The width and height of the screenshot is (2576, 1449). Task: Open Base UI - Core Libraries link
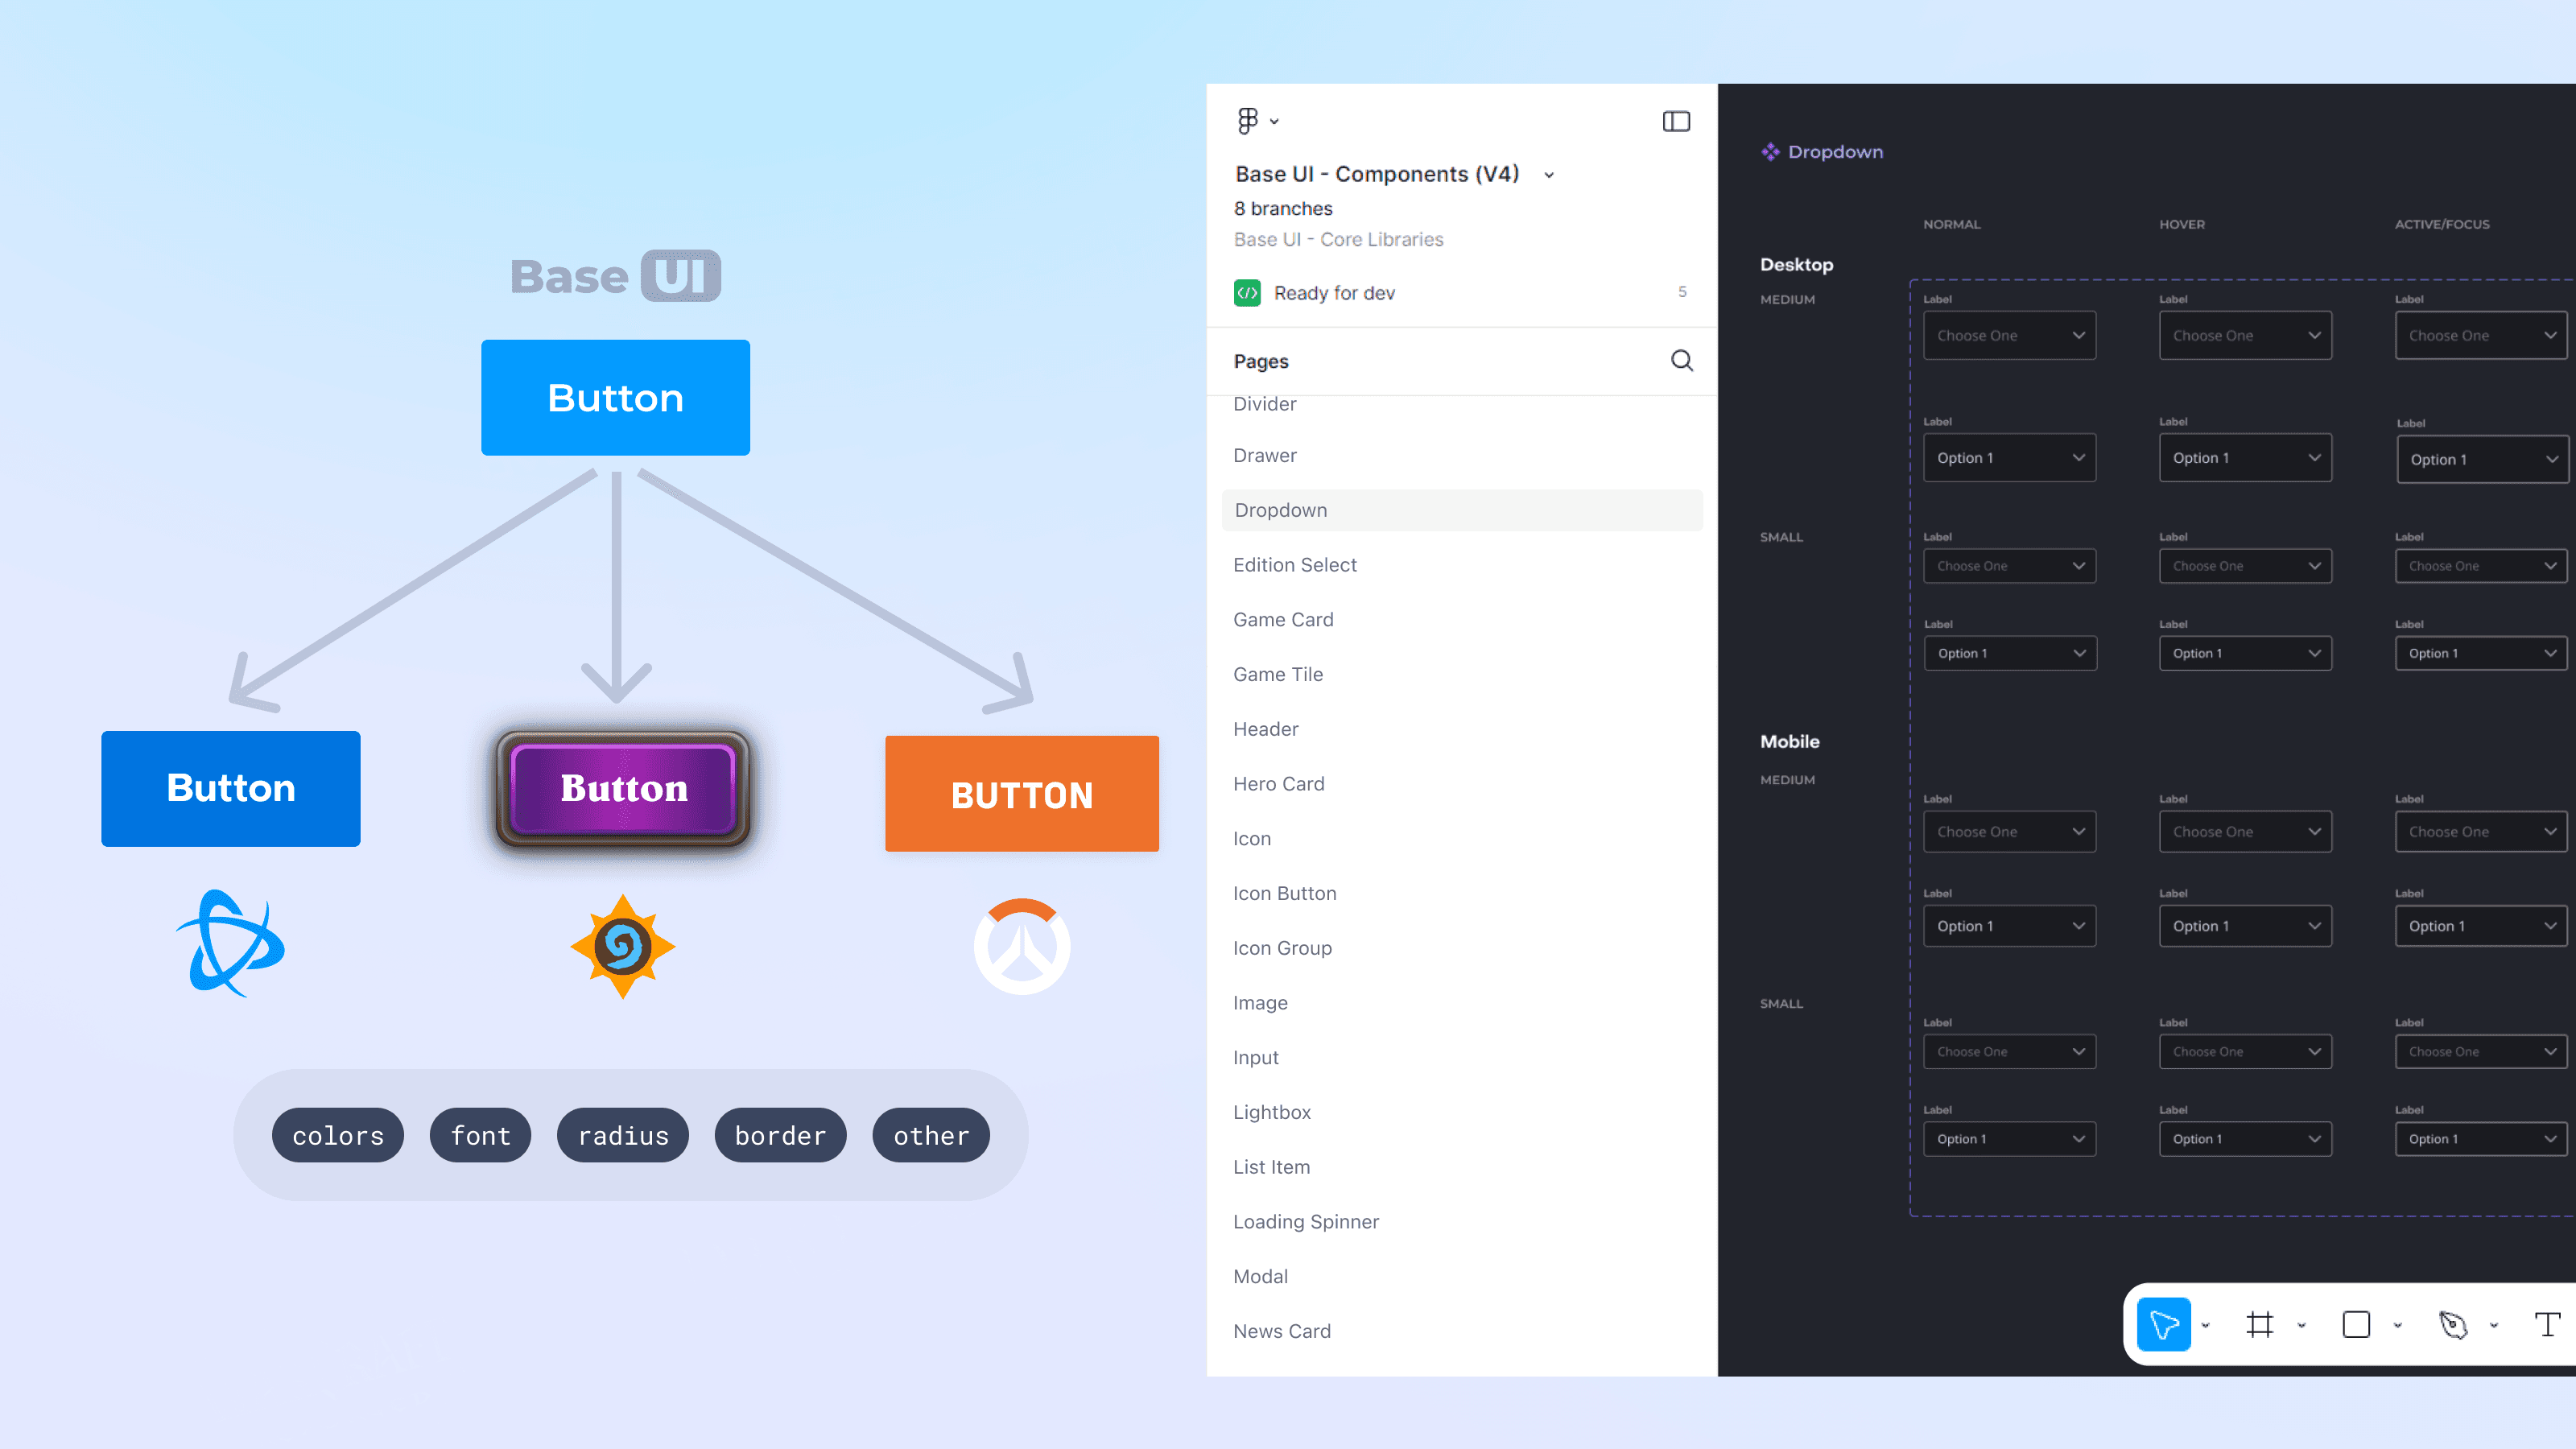click(1338, 239)
